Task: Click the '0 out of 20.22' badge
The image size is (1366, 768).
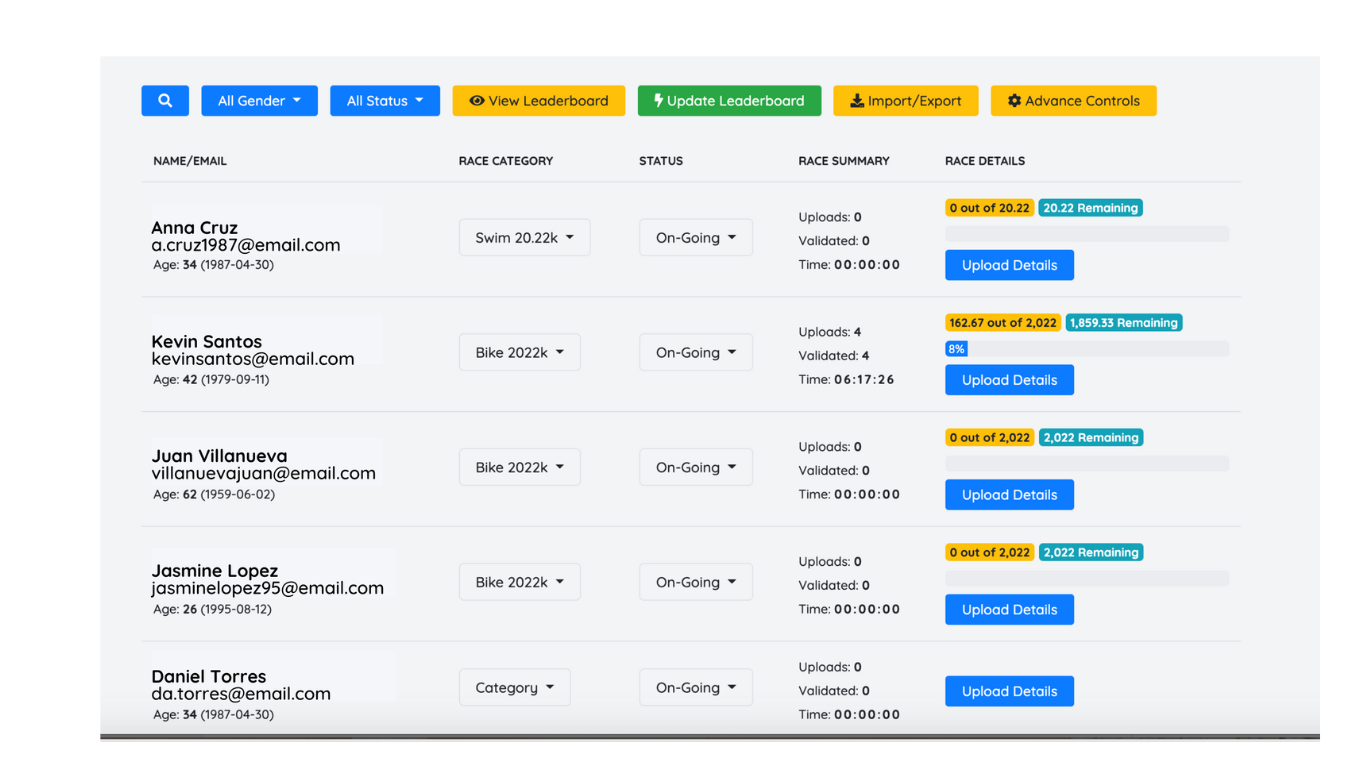Action: click(990, 208)
